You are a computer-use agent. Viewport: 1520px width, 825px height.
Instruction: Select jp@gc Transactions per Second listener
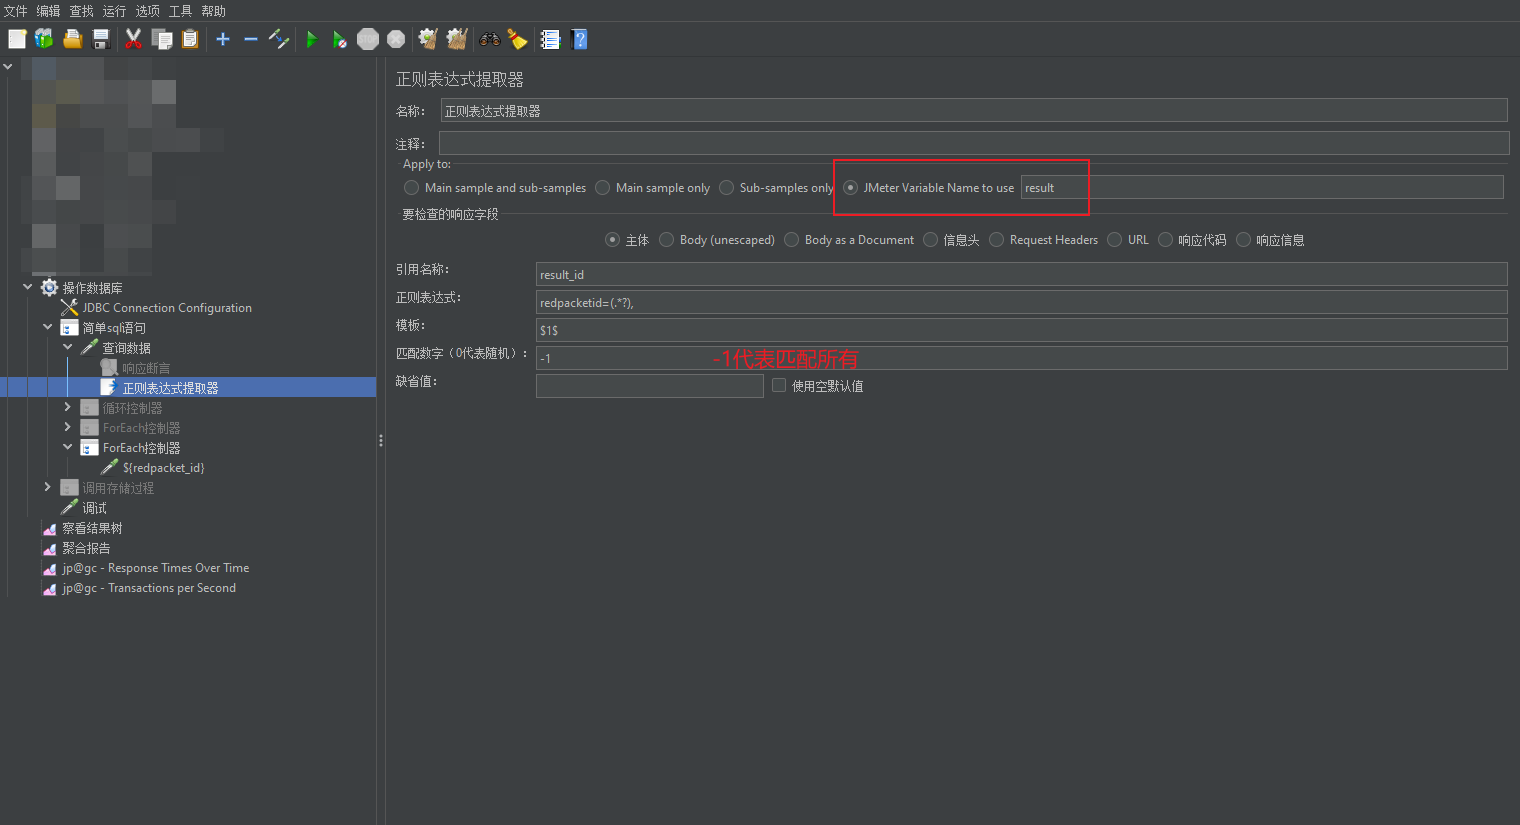[x=149, y=588]
